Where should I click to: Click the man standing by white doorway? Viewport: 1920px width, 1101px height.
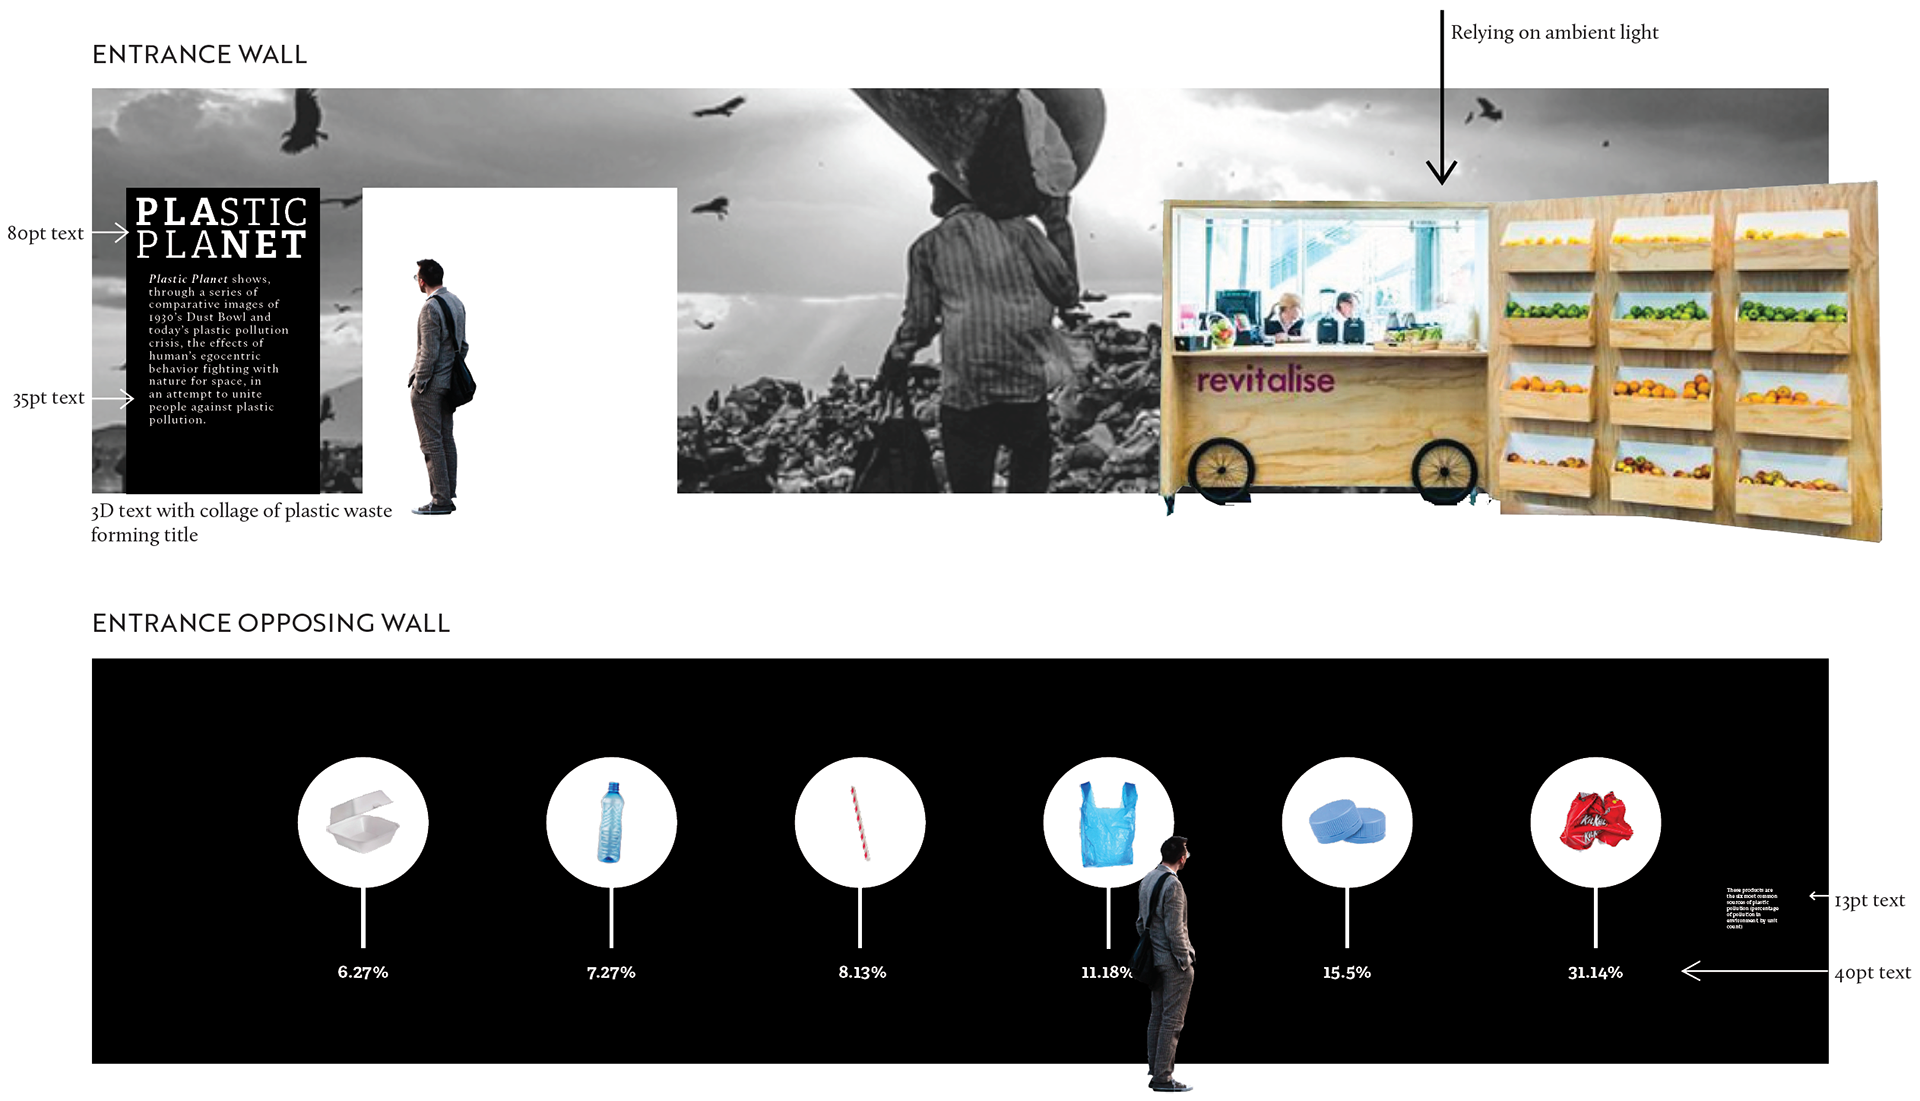(441, 386)
